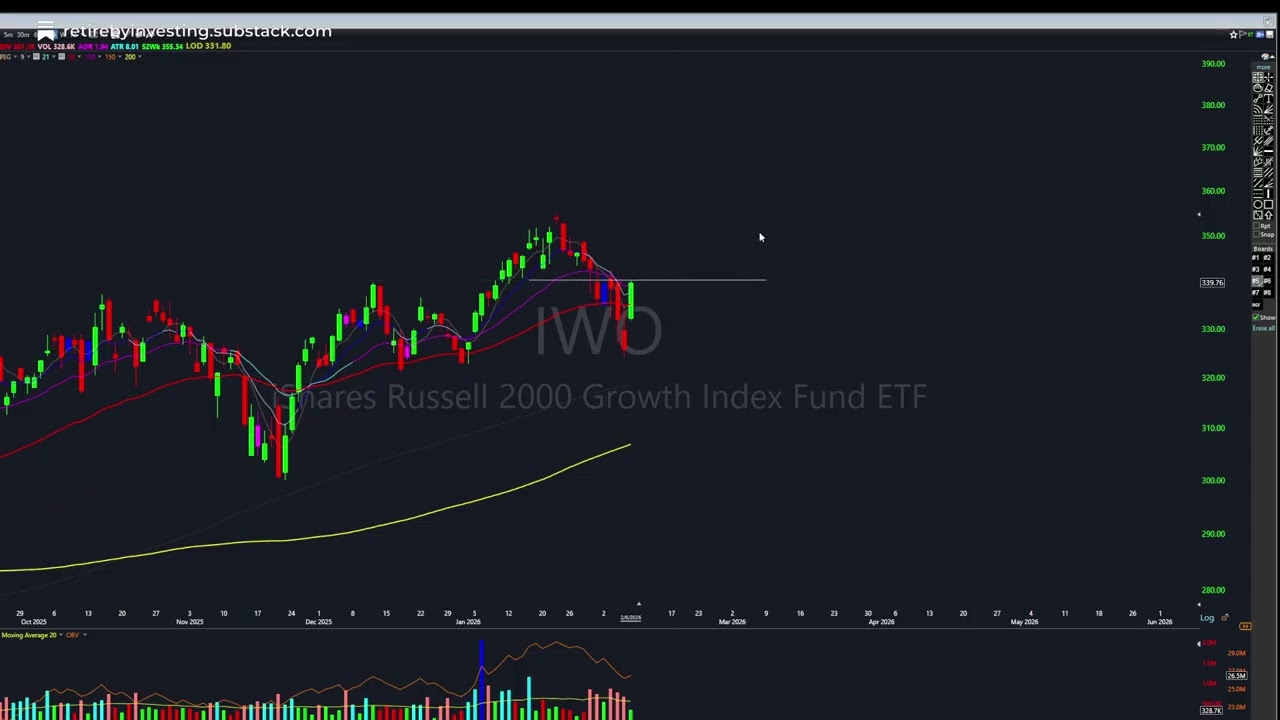Screen dimensions: 1280x720
Task: Open the 50-period moving average dropdown
Action: point(79,57)
